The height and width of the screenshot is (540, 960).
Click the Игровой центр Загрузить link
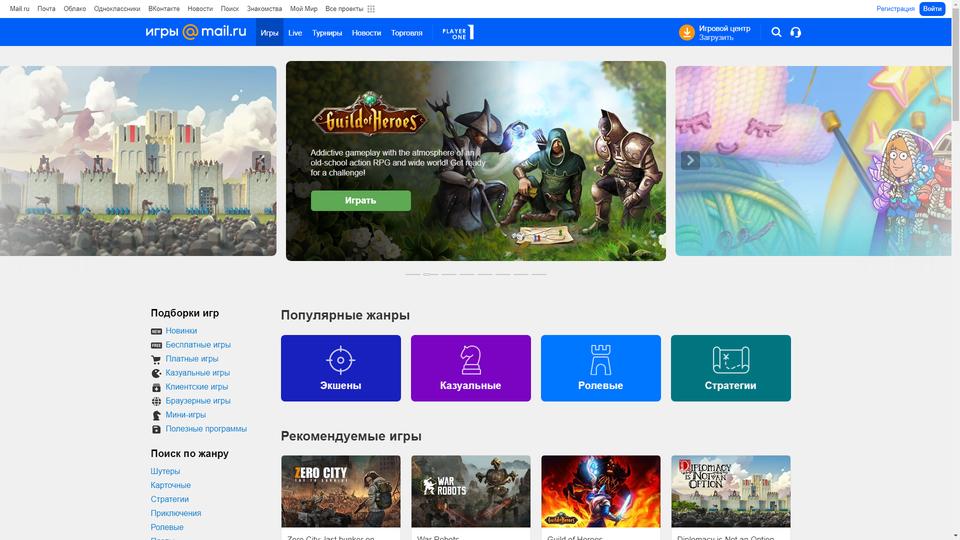tap(714, 33)
